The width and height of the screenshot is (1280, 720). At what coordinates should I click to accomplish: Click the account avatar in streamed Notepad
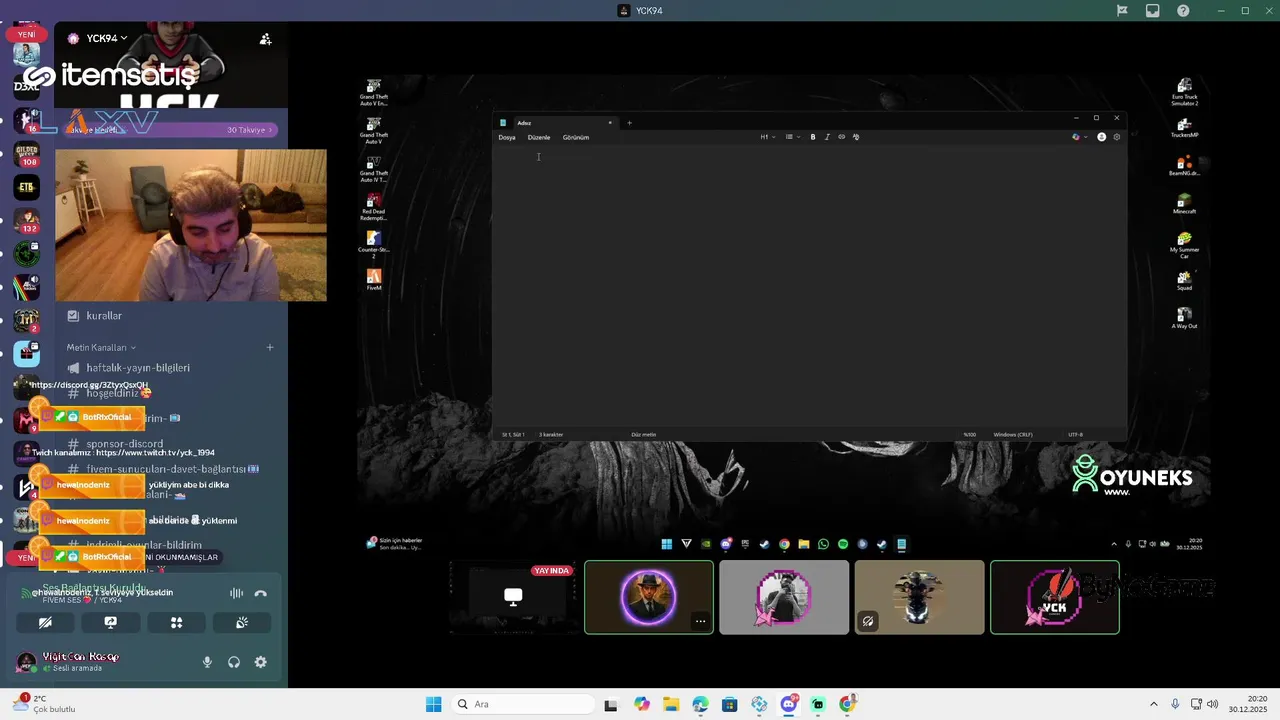pos(1102,137)
